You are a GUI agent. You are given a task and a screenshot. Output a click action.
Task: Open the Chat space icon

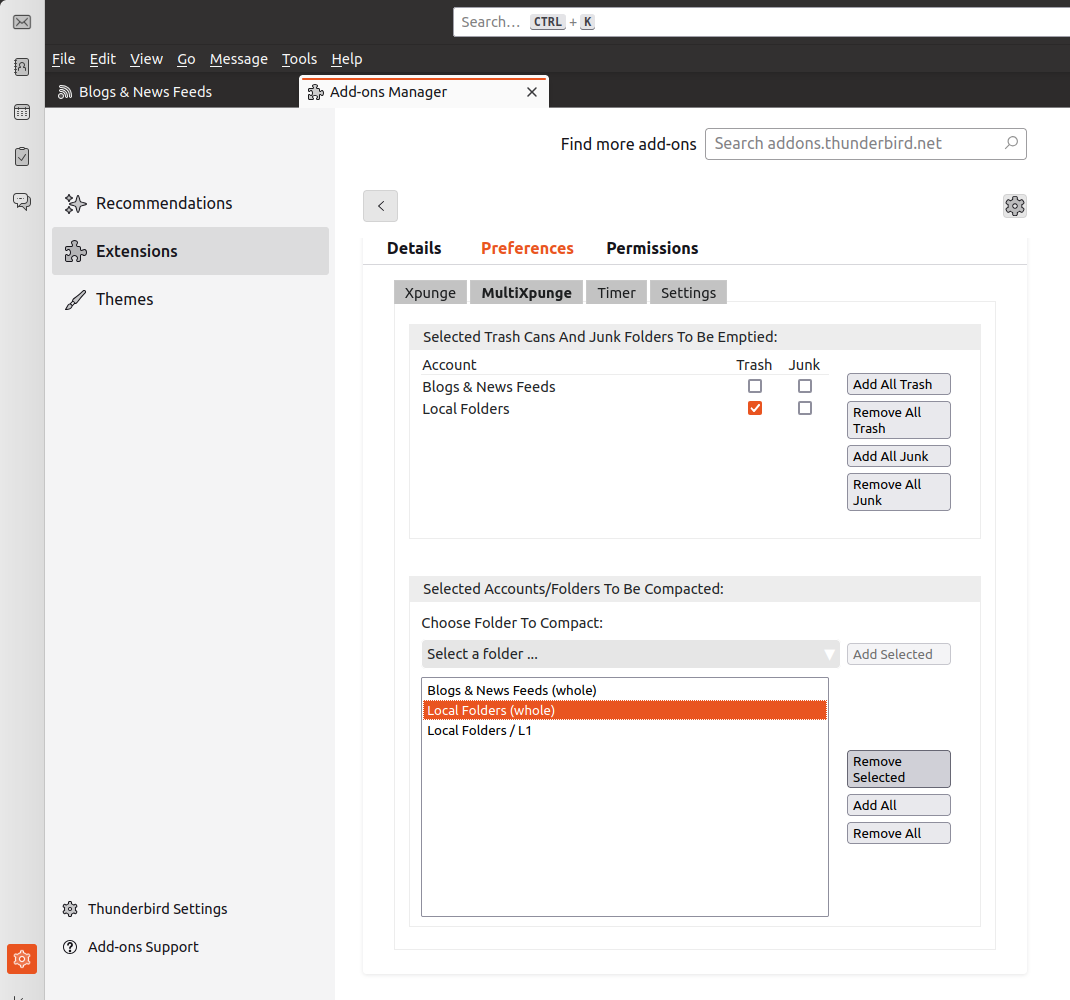pyautogui.click(x=22, y=201)
